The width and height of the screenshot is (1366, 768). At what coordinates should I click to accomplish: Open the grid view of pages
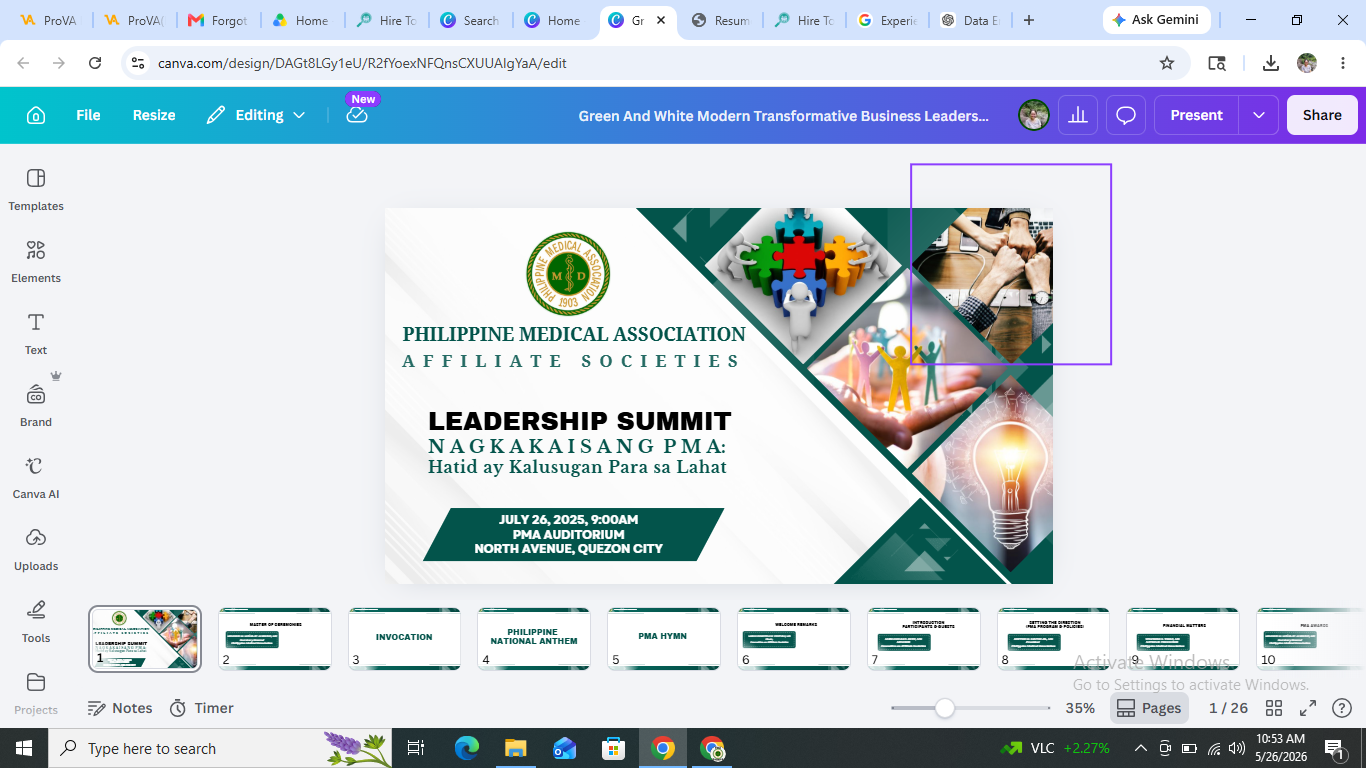[1274, 708]
